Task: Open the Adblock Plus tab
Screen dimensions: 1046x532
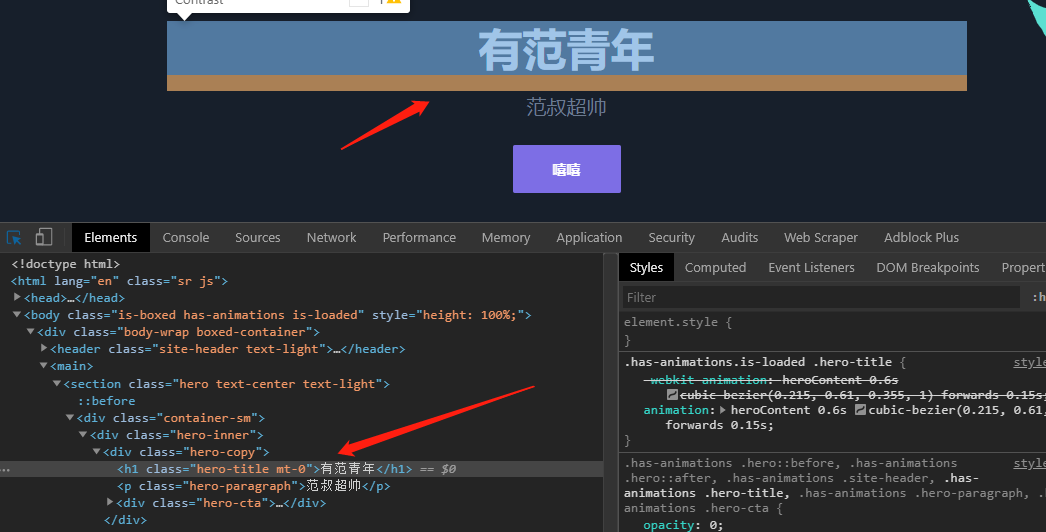Action: point(921,238)
